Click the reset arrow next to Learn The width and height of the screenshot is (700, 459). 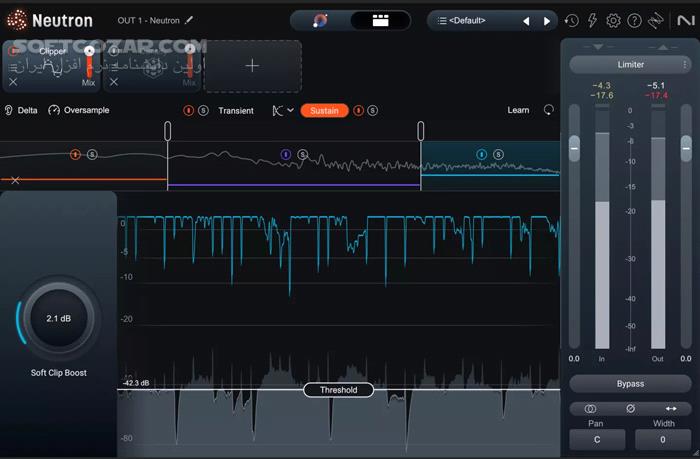click(548, 110)
